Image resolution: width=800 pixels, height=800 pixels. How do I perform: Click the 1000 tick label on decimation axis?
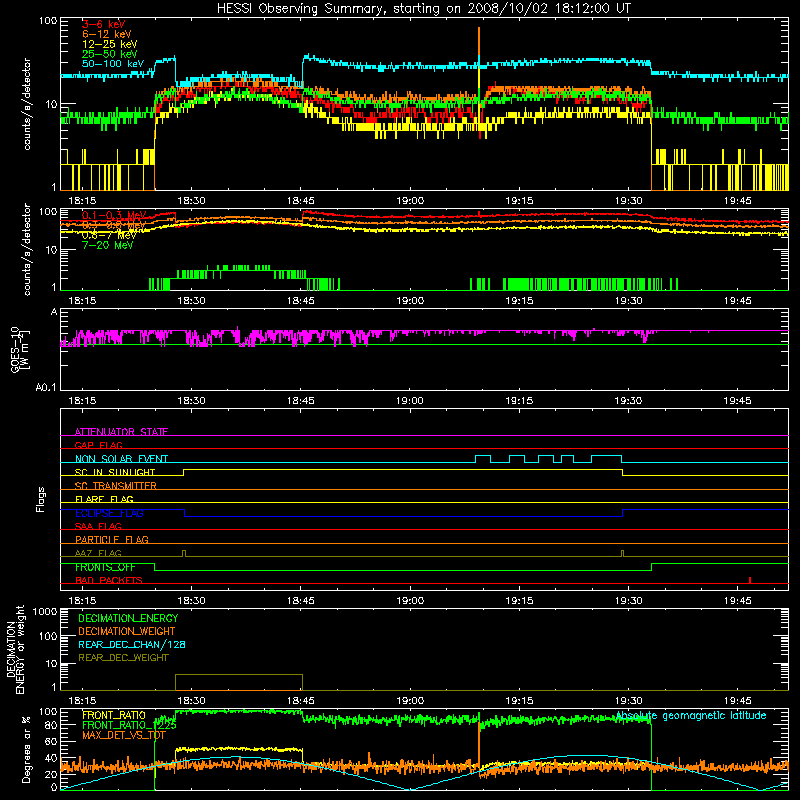[x=45, y=611]
